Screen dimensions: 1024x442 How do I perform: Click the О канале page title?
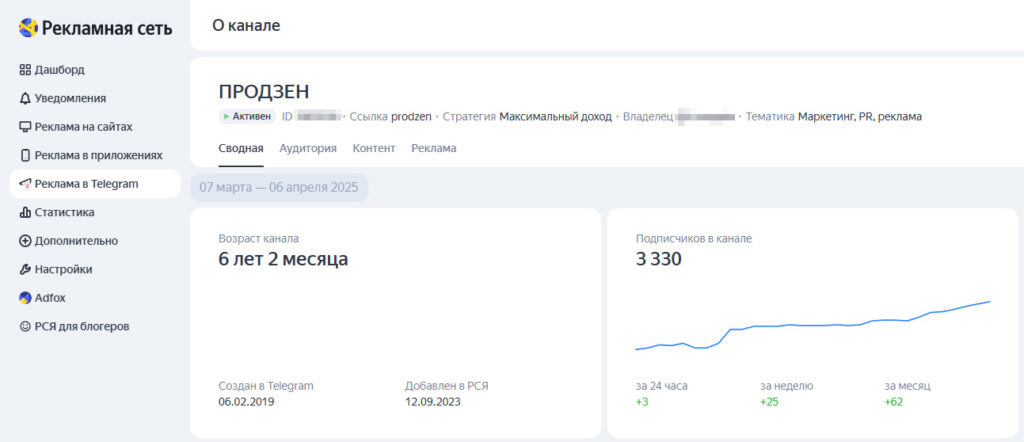tap(246, 25)
